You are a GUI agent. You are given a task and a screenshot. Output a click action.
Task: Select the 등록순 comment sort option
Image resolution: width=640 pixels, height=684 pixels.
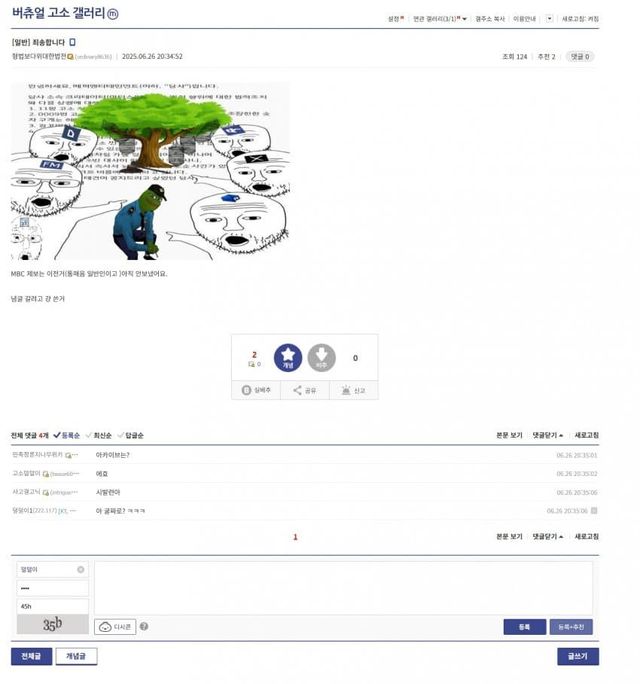tap(67, 435)
